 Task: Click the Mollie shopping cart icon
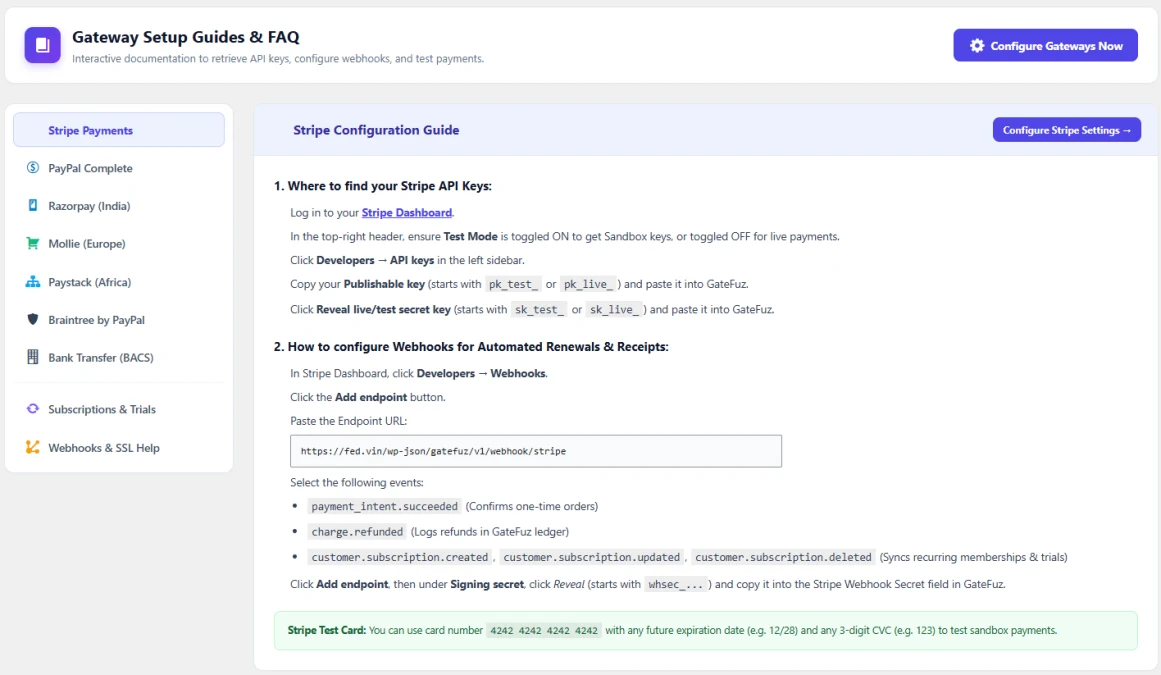33,243
